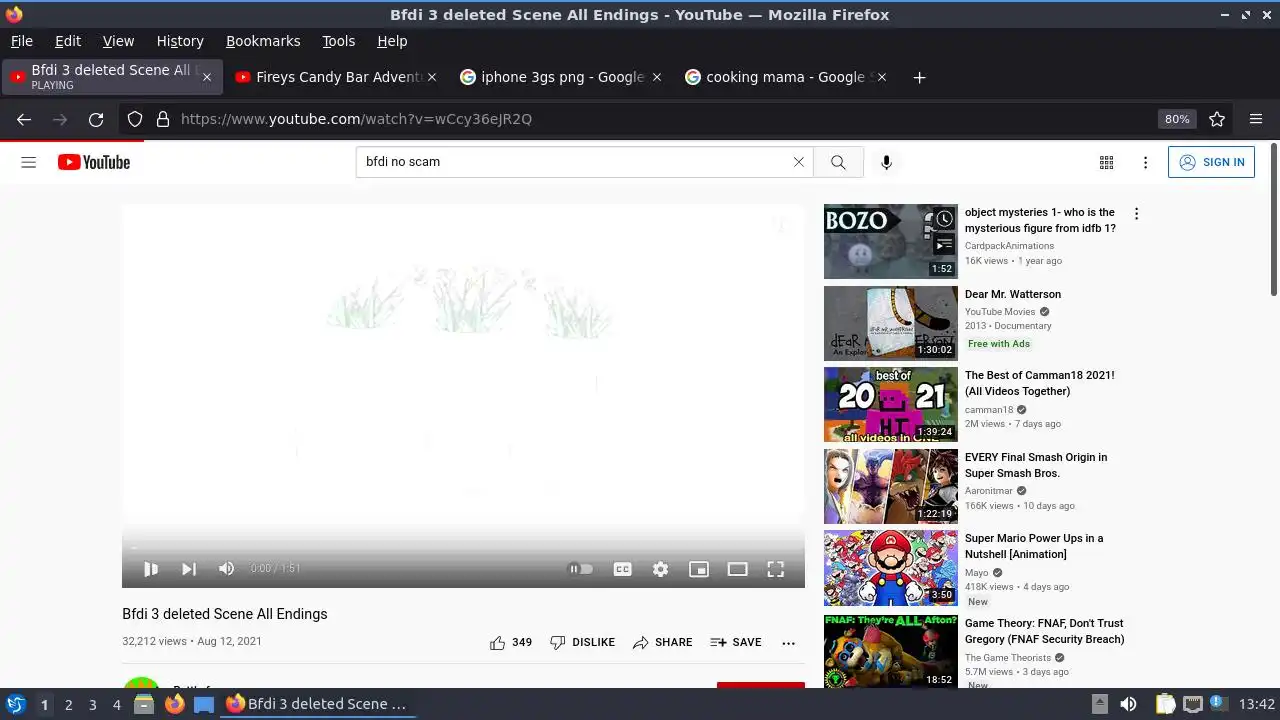This screenshot has width=1280, height=720.
Task: Switch to theater mode
Action: click(737, 569)
